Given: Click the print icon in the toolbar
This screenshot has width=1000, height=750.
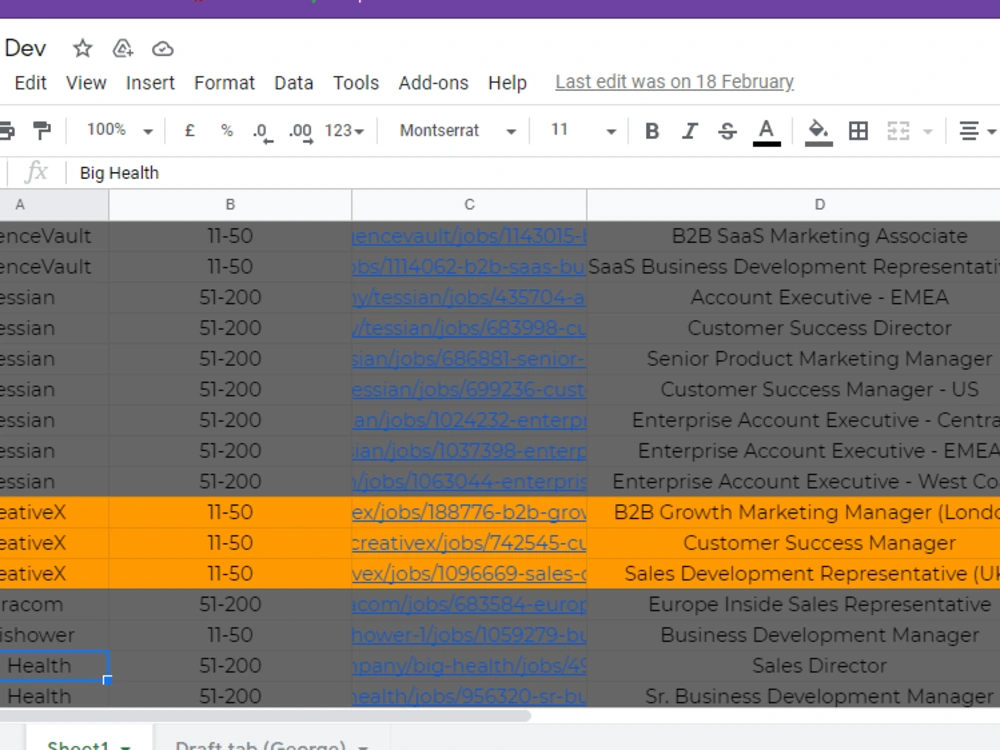Looking at the screenshot, I should pos(6,131).
